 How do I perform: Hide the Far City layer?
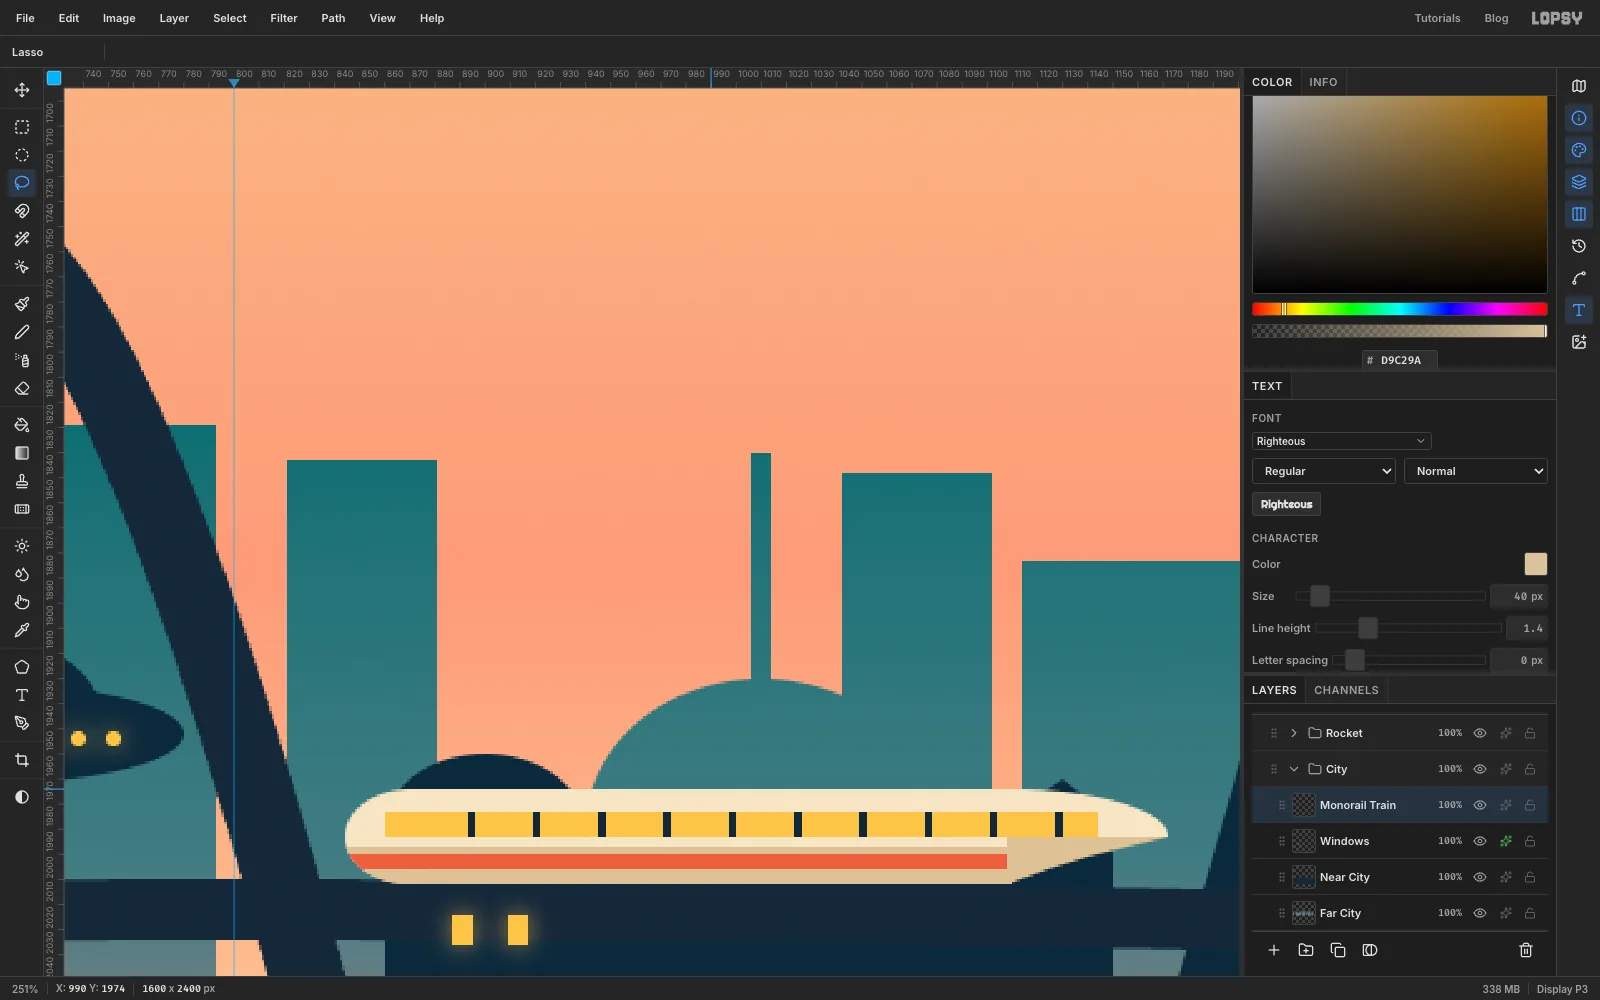1480,913
